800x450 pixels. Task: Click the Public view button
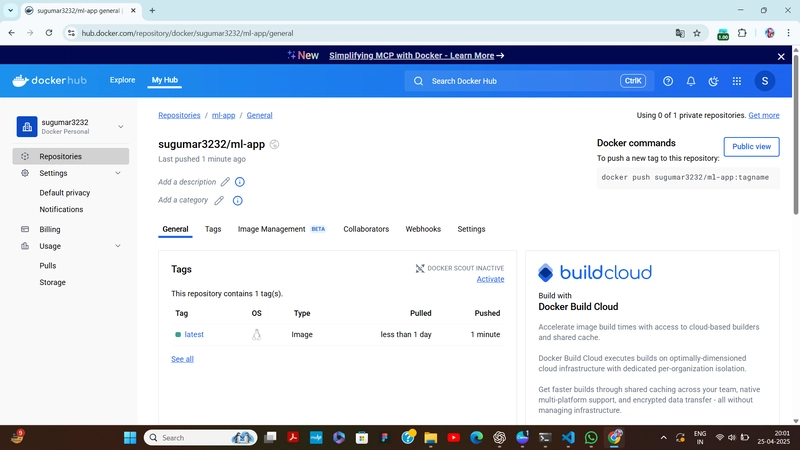[x=751, y=146]
